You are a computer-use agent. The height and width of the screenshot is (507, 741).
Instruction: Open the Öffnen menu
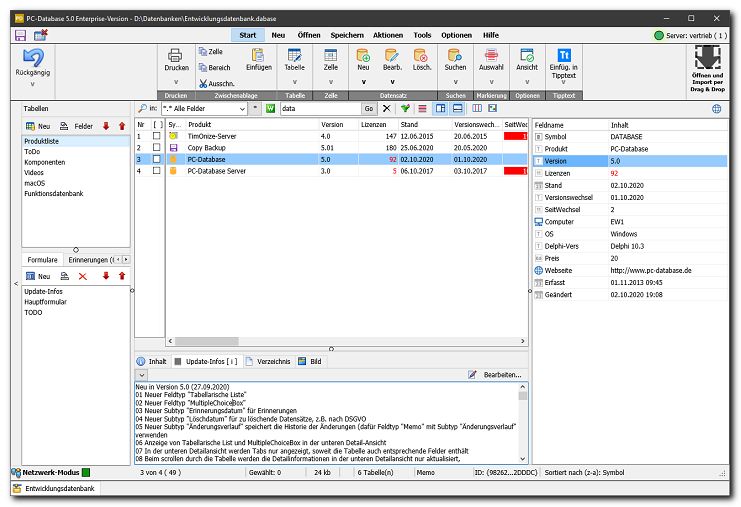pyautogui.click(x=309, y=35)
